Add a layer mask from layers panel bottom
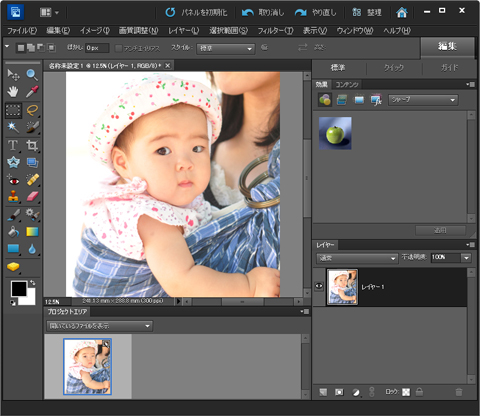Screen dimensions: 480x416 pos(339,392)
